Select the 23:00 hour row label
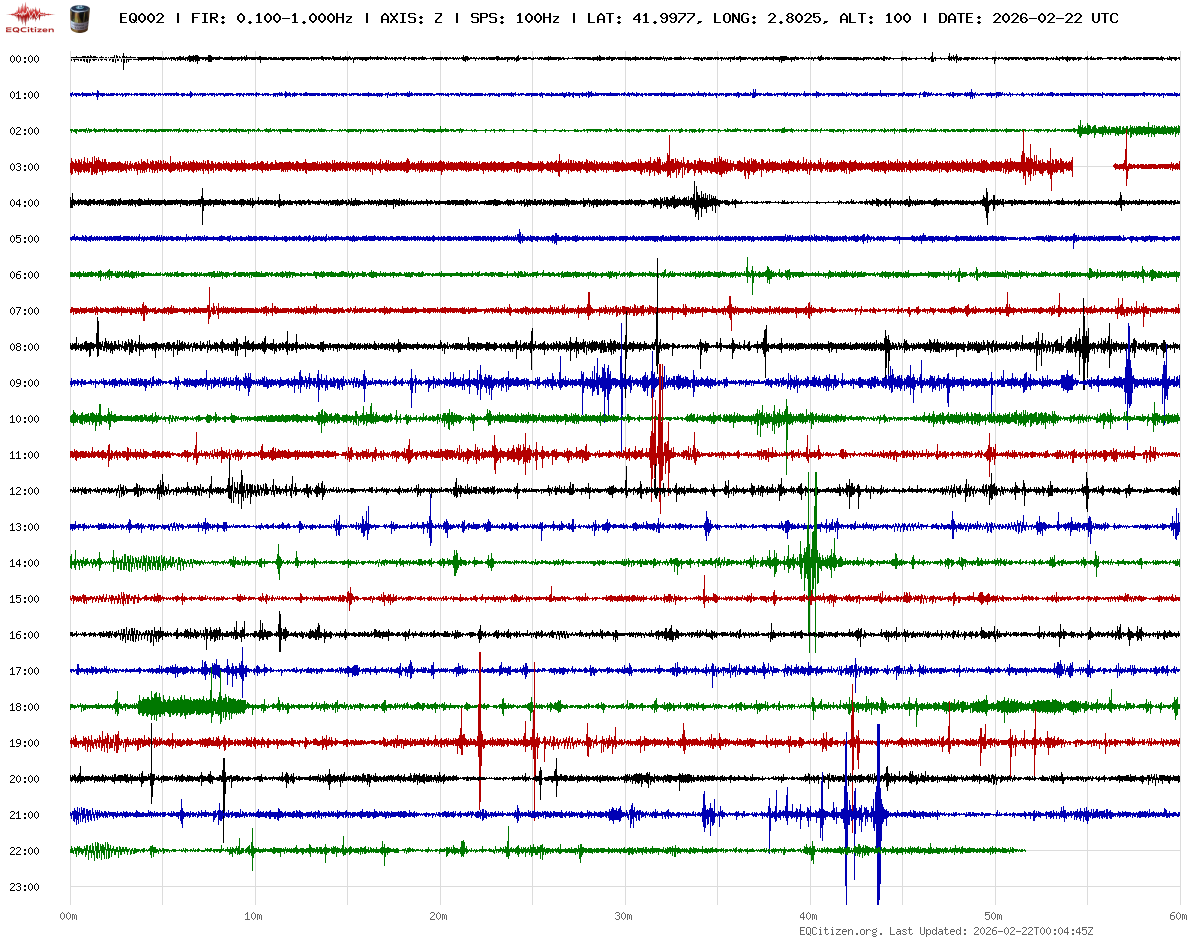The height and width of the screenshot is (940, 1200). coord(24,887)
